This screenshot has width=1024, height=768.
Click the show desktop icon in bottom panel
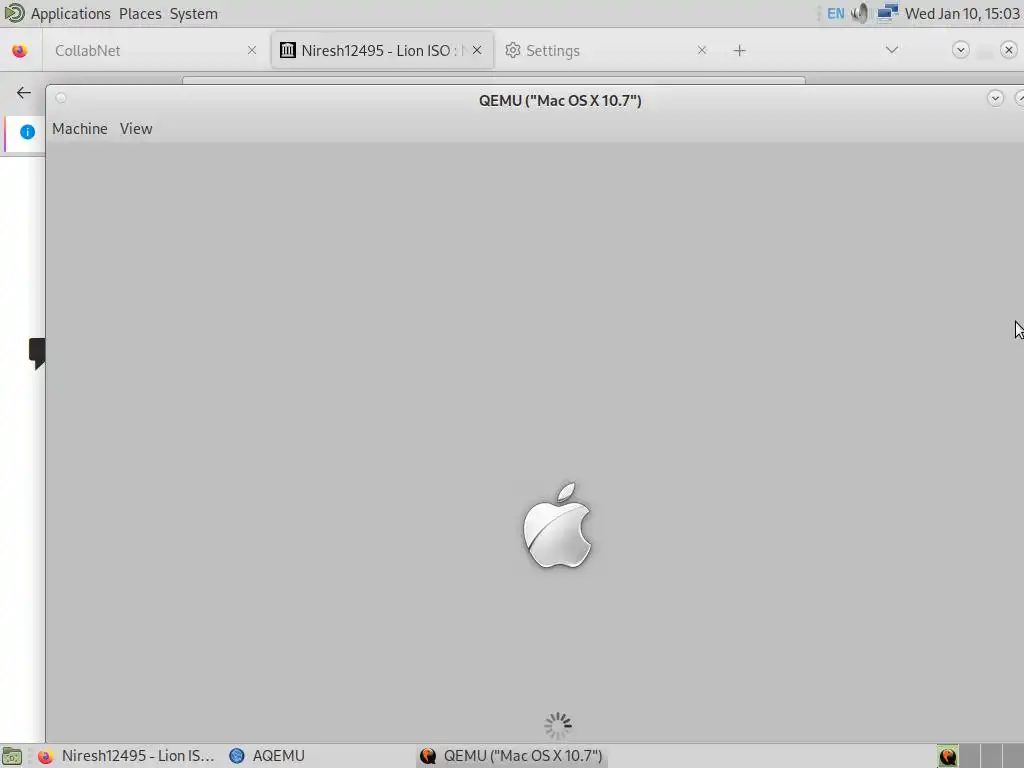(x=12, y=757)
